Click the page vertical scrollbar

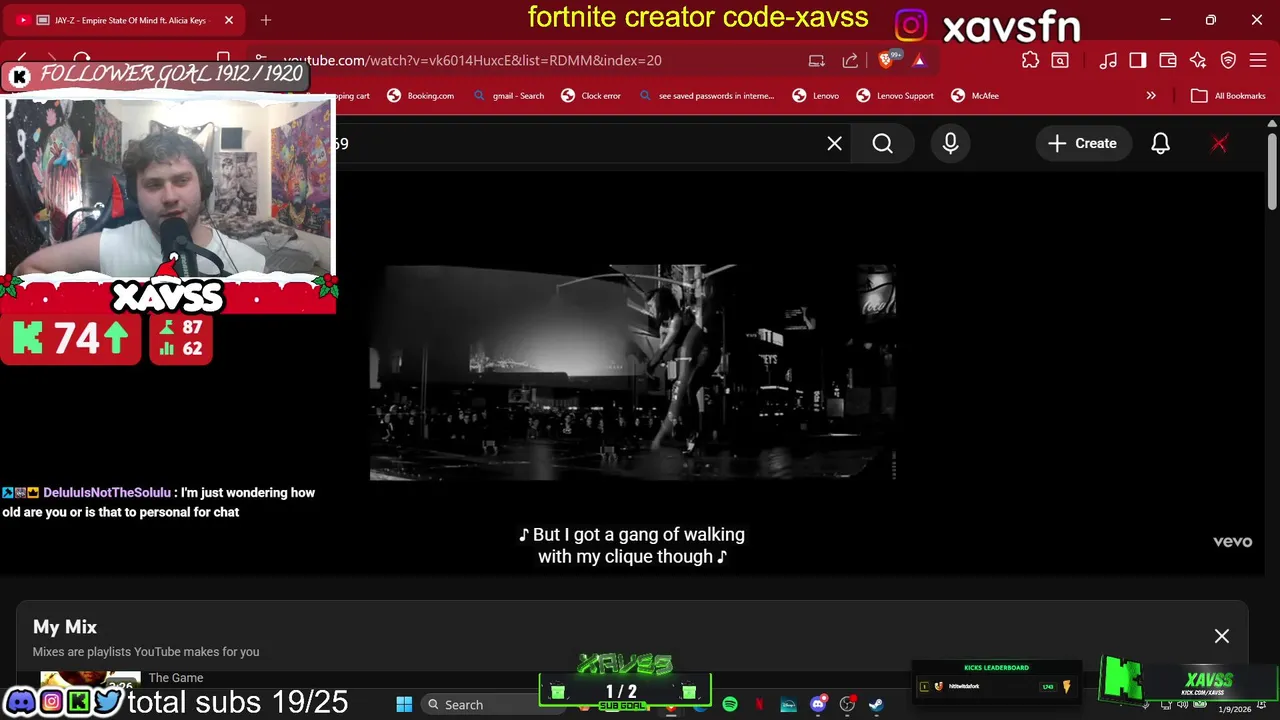(1272, 170)
